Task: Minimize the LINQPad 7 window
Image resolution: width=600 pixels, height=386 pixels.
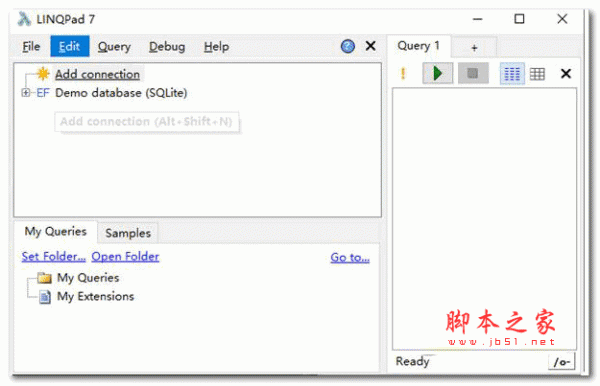Action: coord(477,19)
